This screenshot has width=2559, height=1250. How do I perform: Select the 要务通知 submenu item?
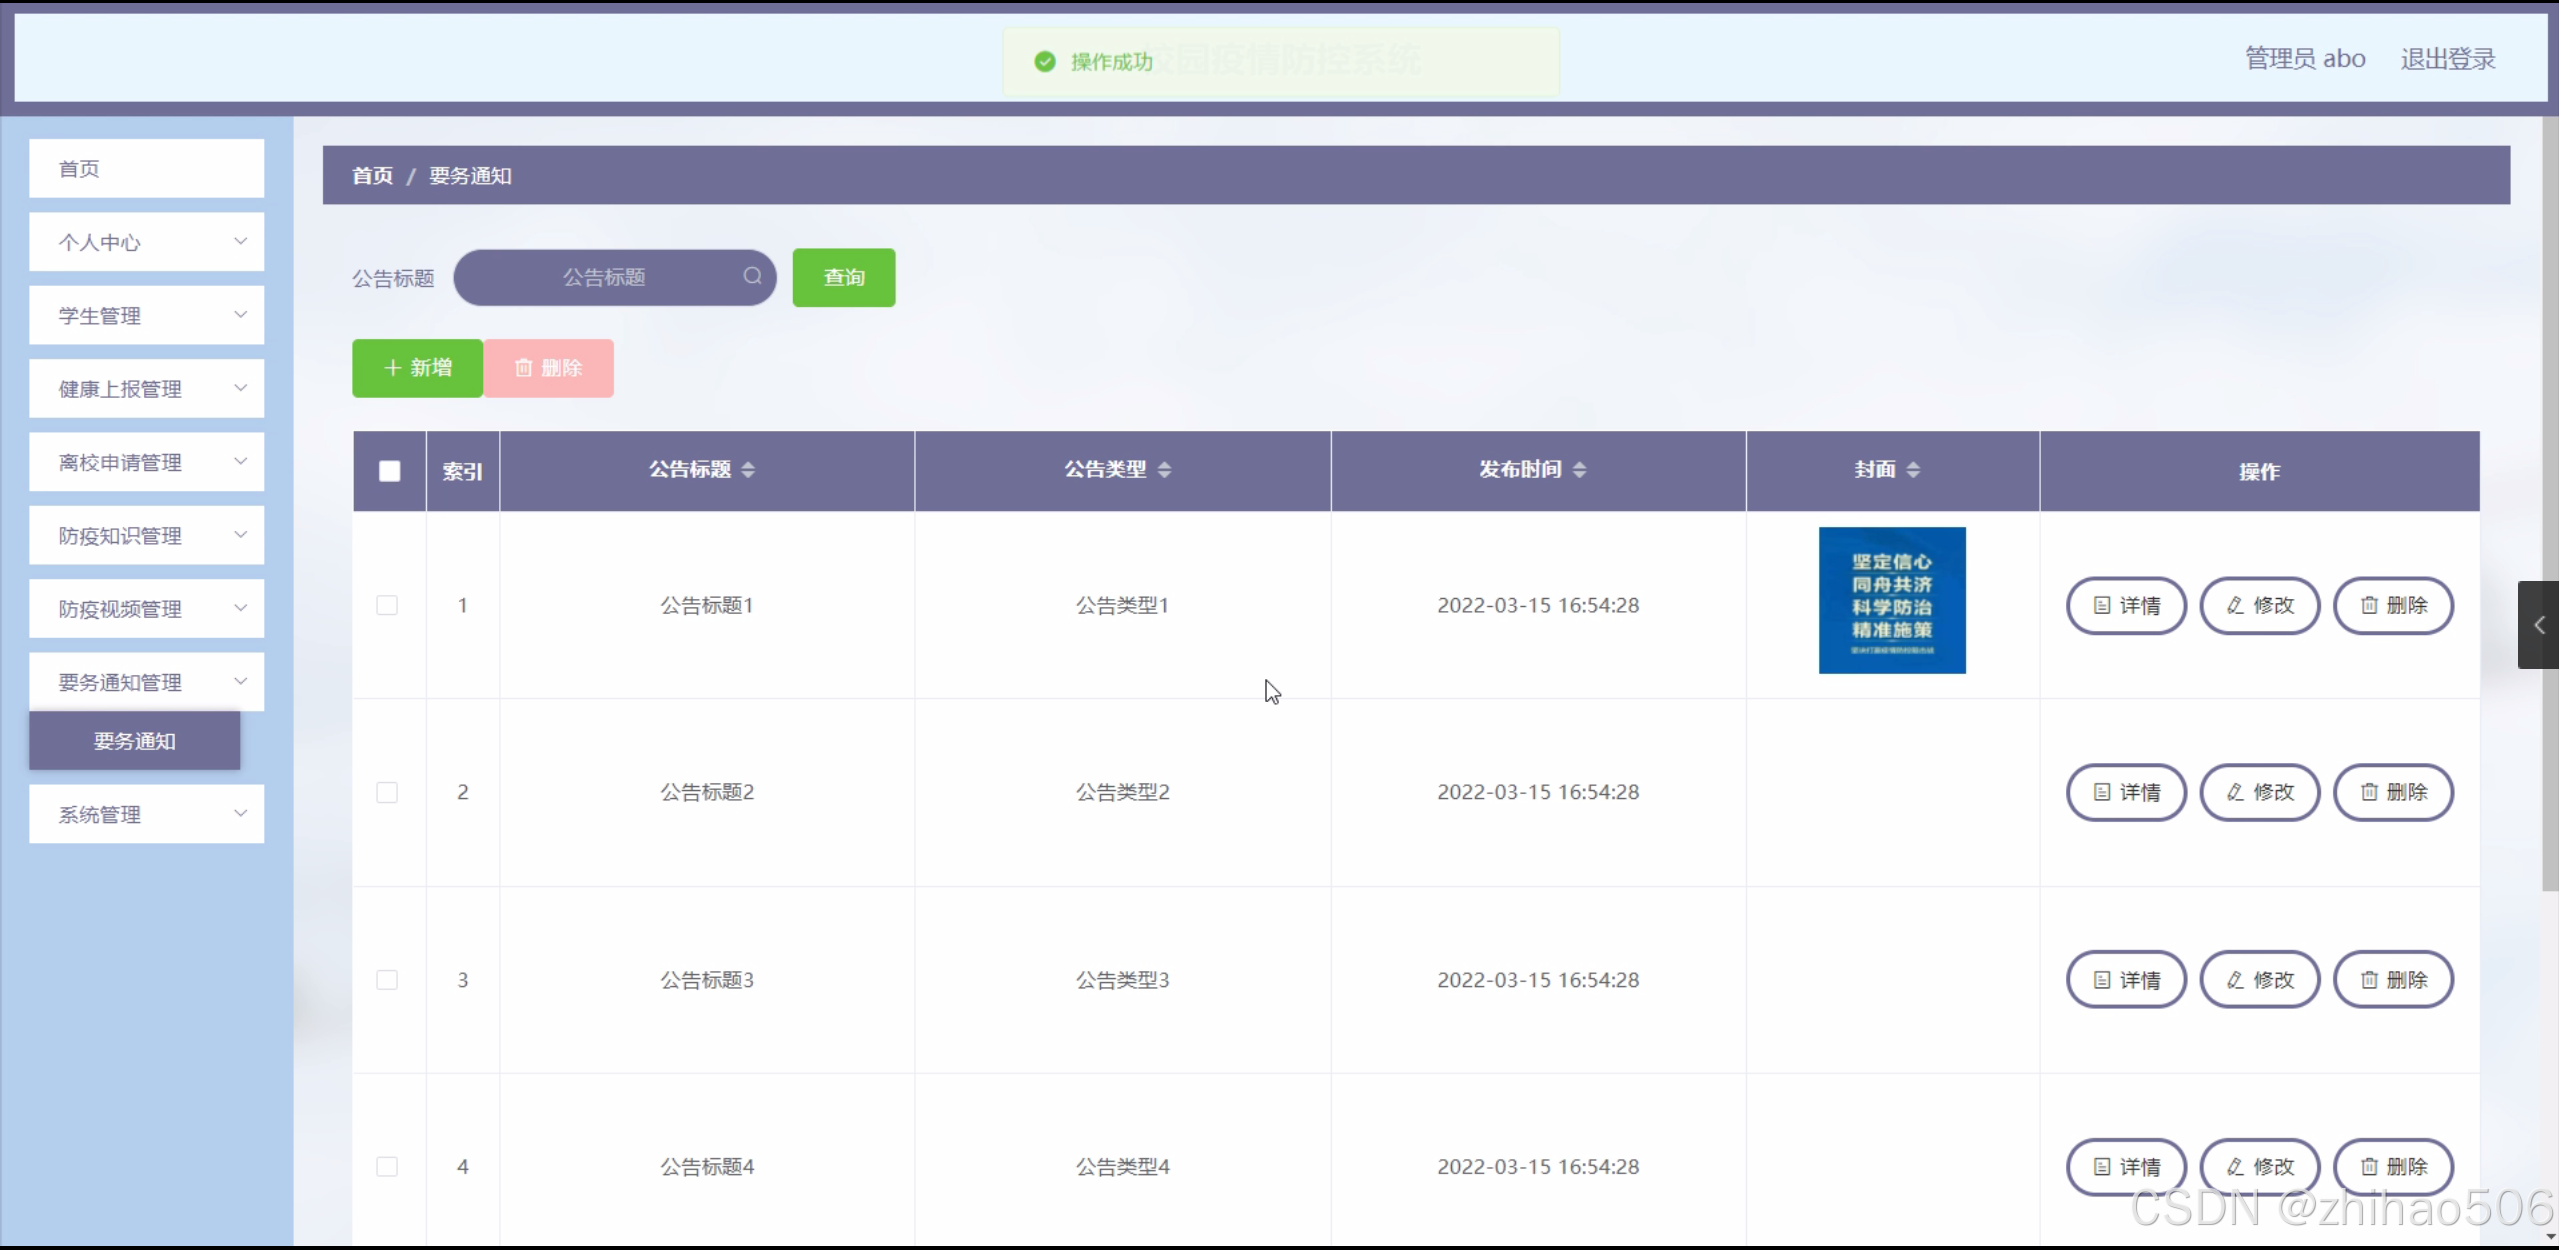(135, 741)
